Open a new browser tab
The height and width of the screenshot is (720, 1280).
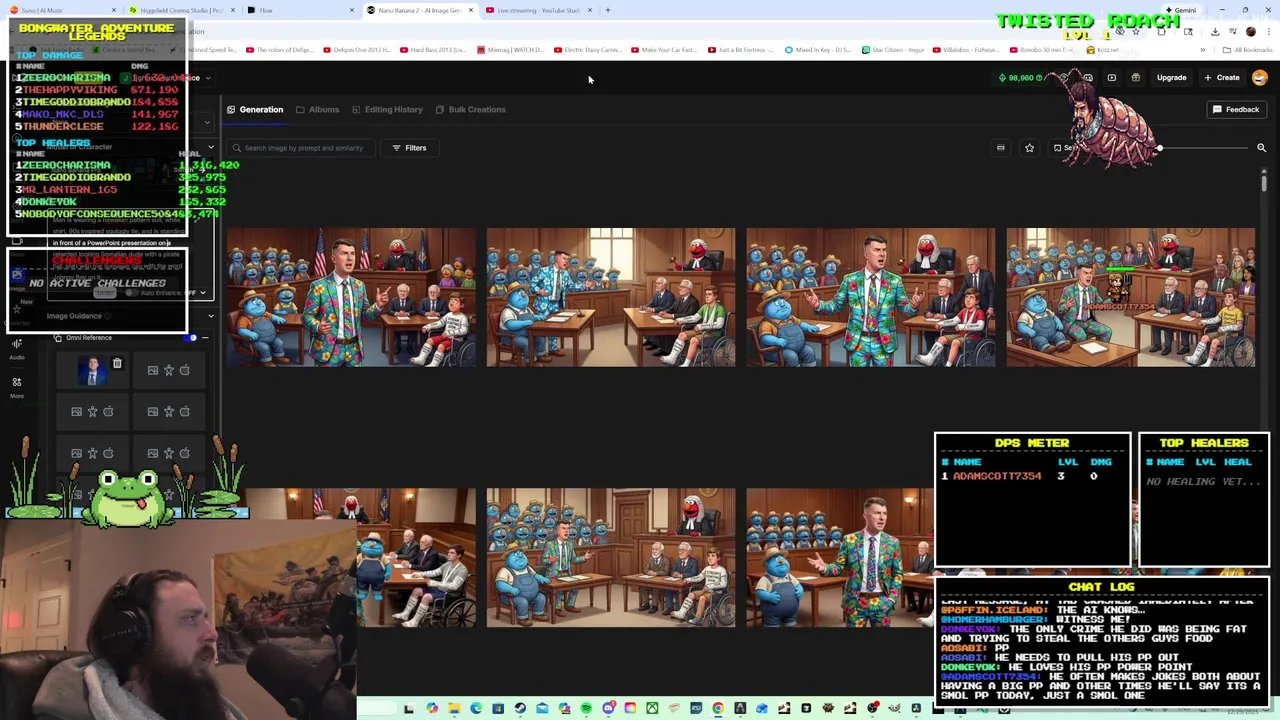click(607, 10)
